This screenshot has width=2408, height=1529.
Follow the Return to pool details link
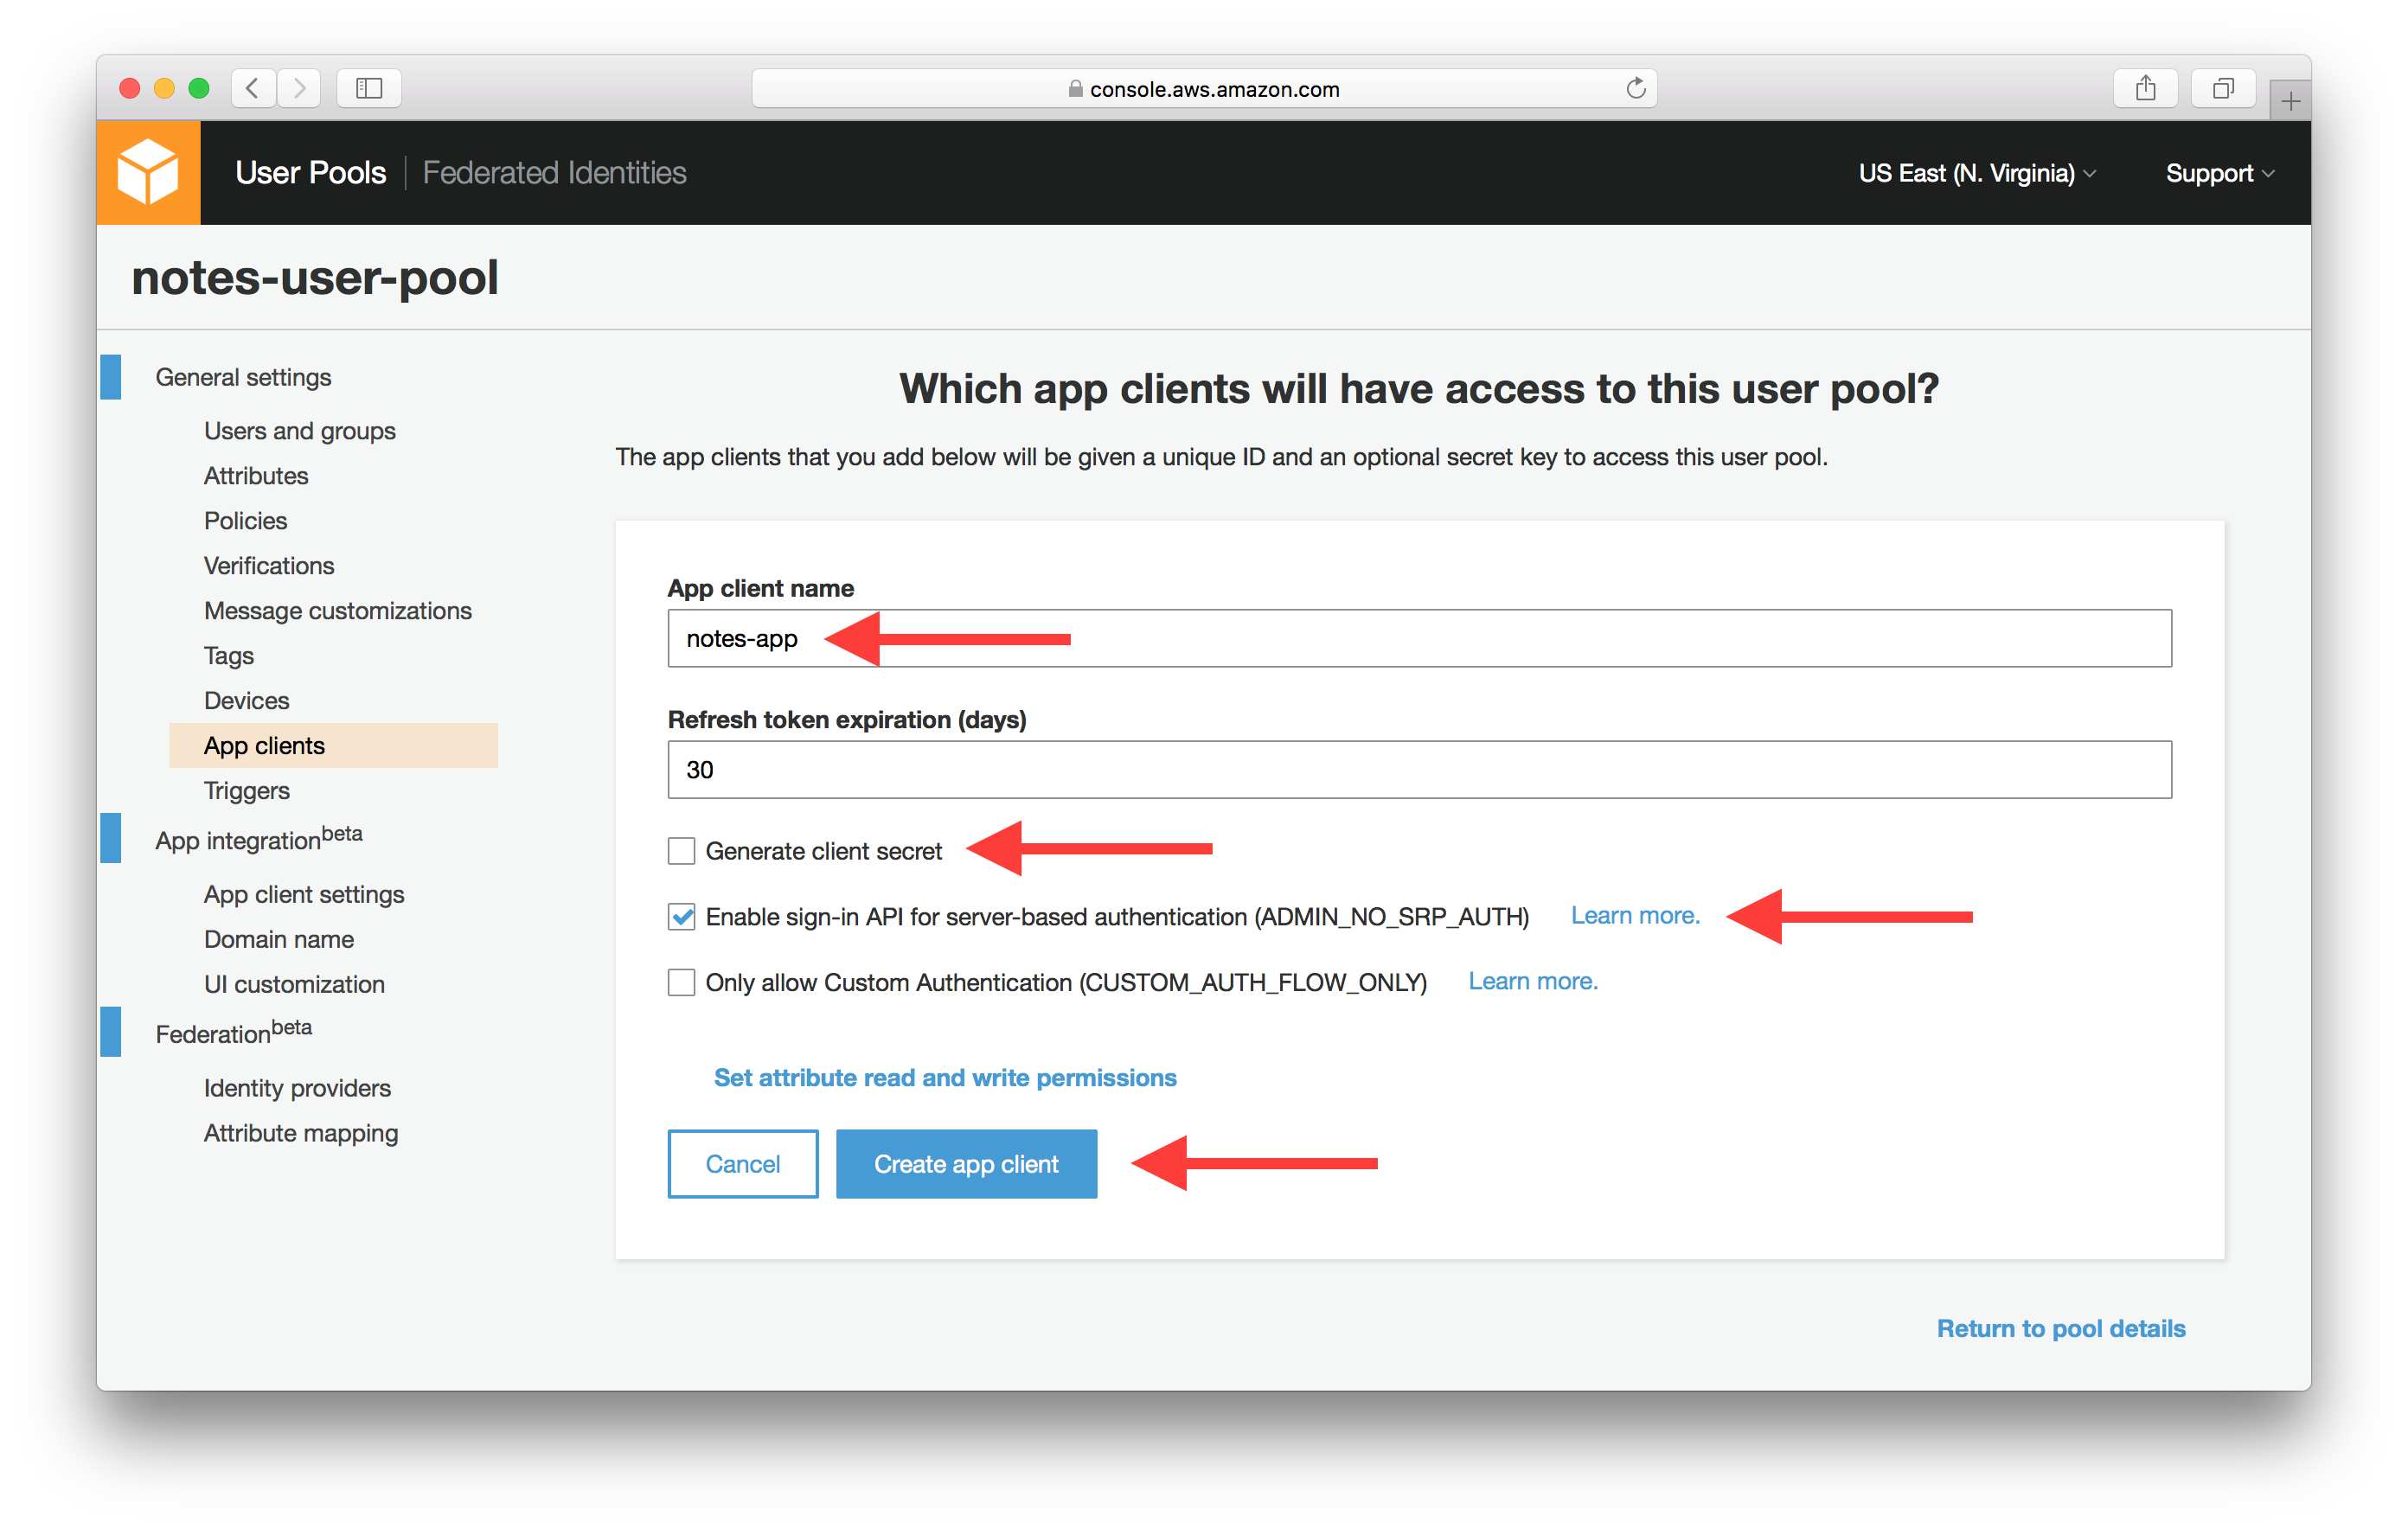point(2060,1328)
